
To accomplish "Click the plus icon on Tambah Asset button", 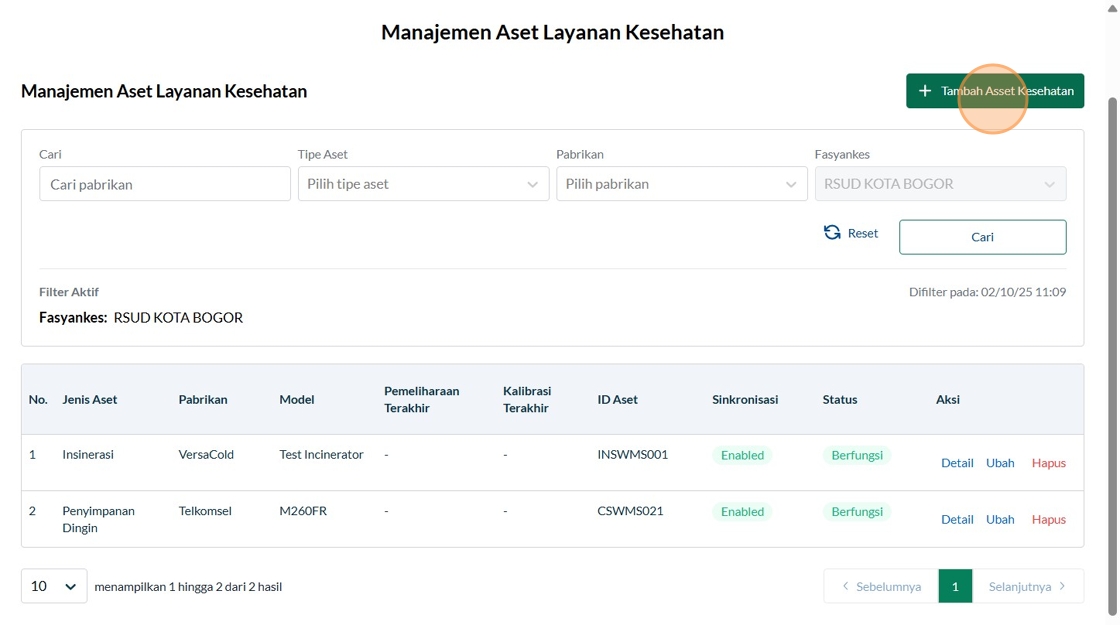I will [x=925, y=91].
